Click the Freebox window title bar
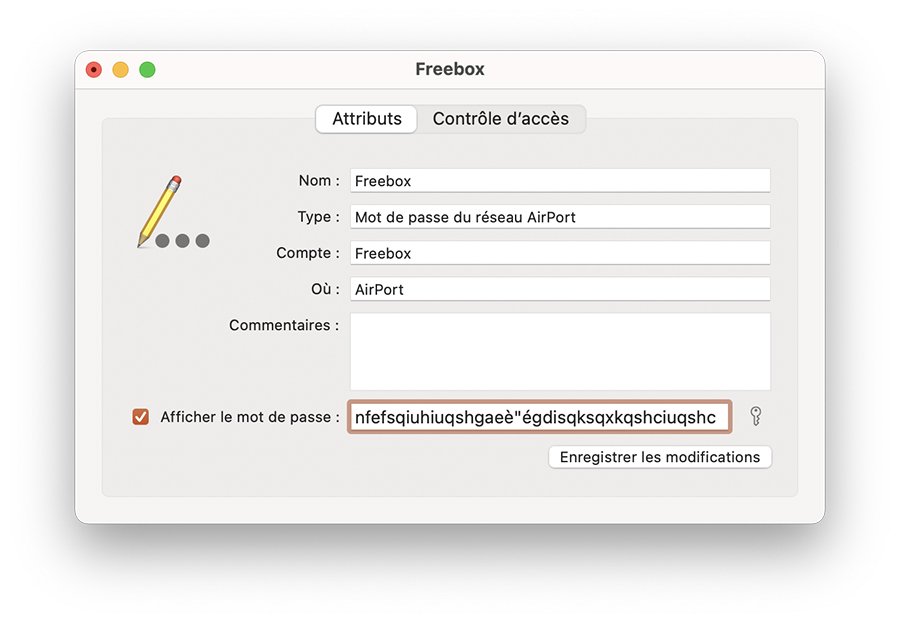Screen dimensions: 900x623 449,69
